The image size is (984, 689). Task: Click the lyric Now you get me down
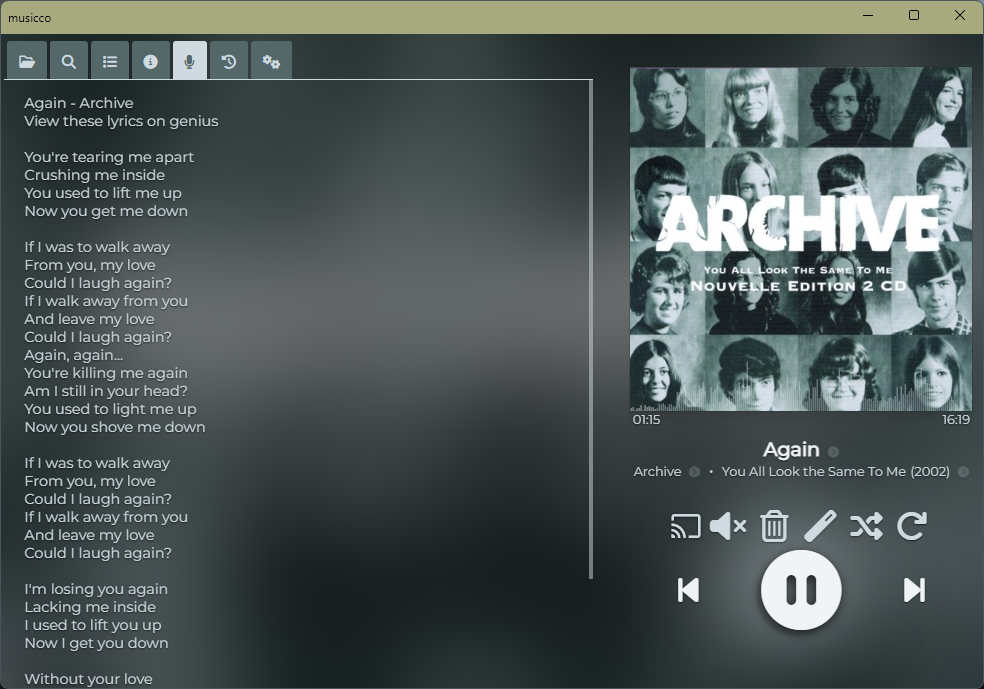click(106, 211)
